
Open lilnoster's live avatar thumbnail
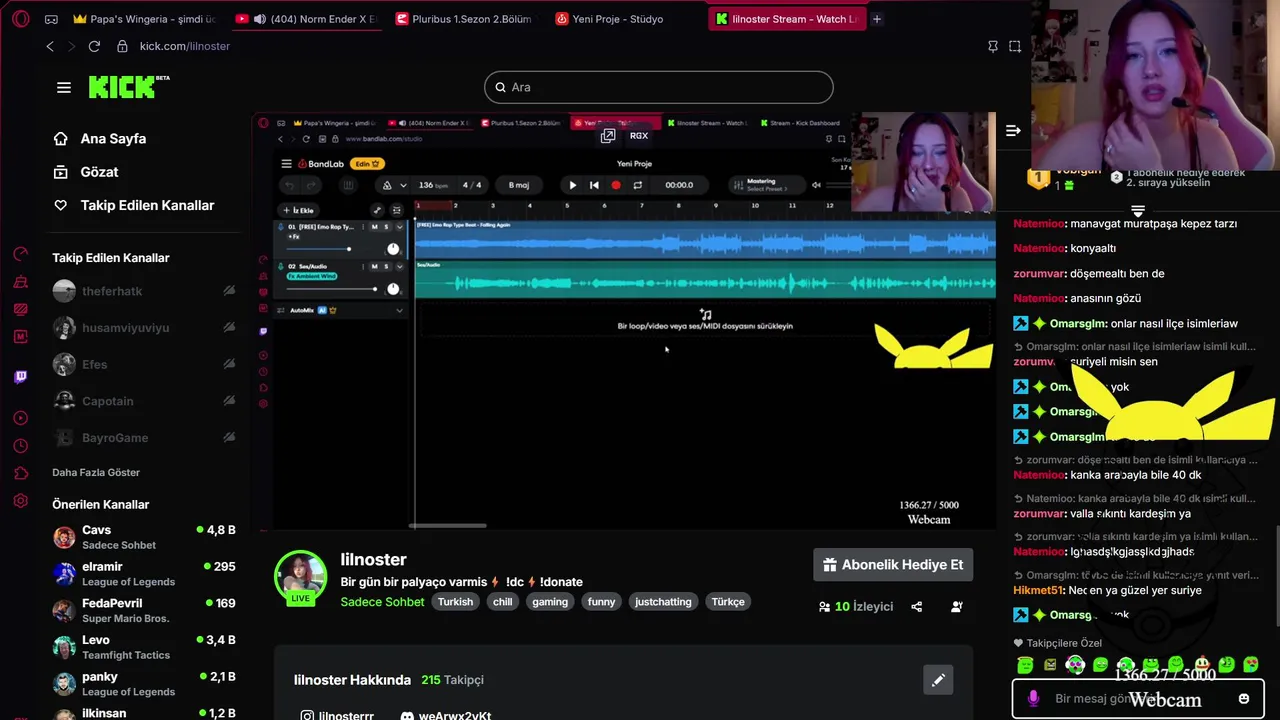pos(301,577)
